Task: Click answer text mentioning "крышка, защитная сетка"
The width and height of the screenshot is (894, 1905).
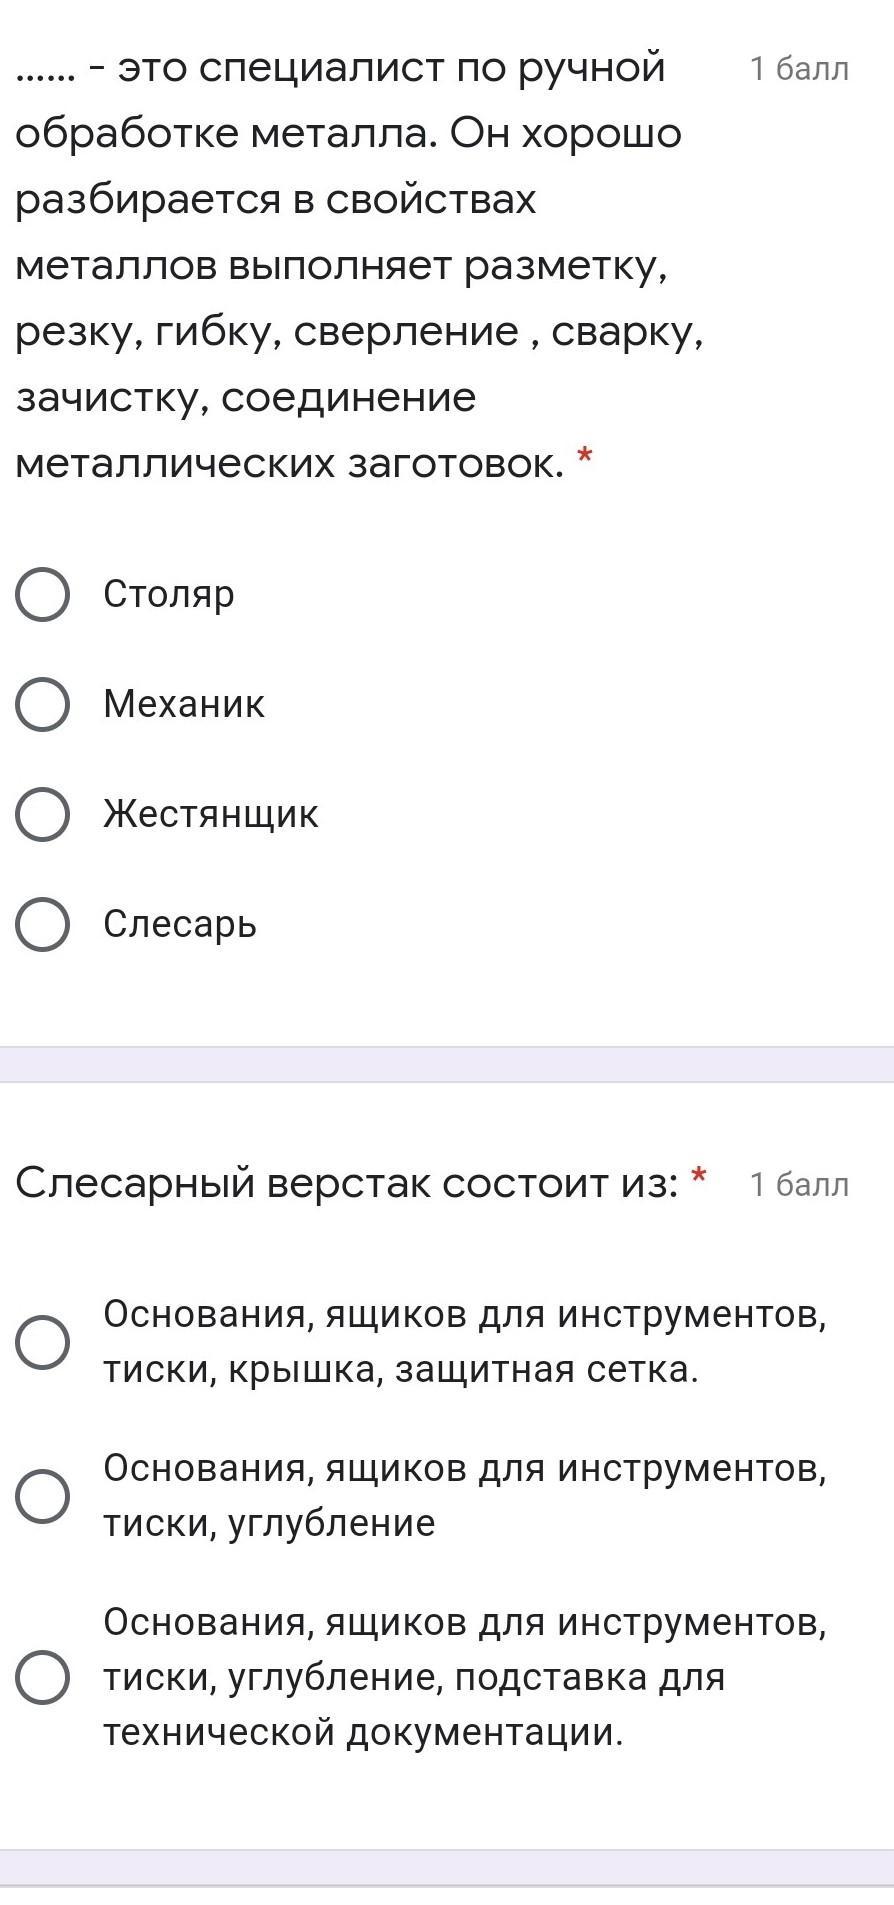Action: 465,1342
